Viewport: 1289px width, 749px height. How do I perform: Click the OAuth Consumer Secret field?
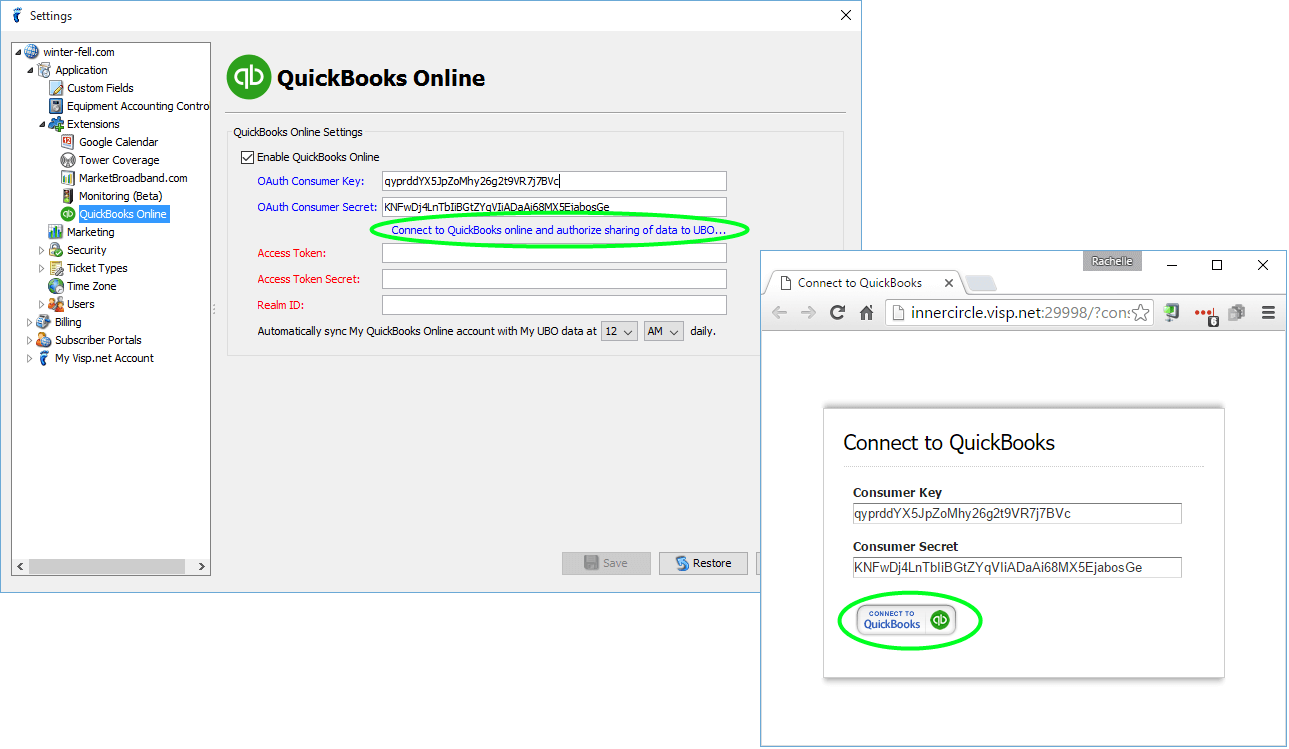click(x=554, y=207)
